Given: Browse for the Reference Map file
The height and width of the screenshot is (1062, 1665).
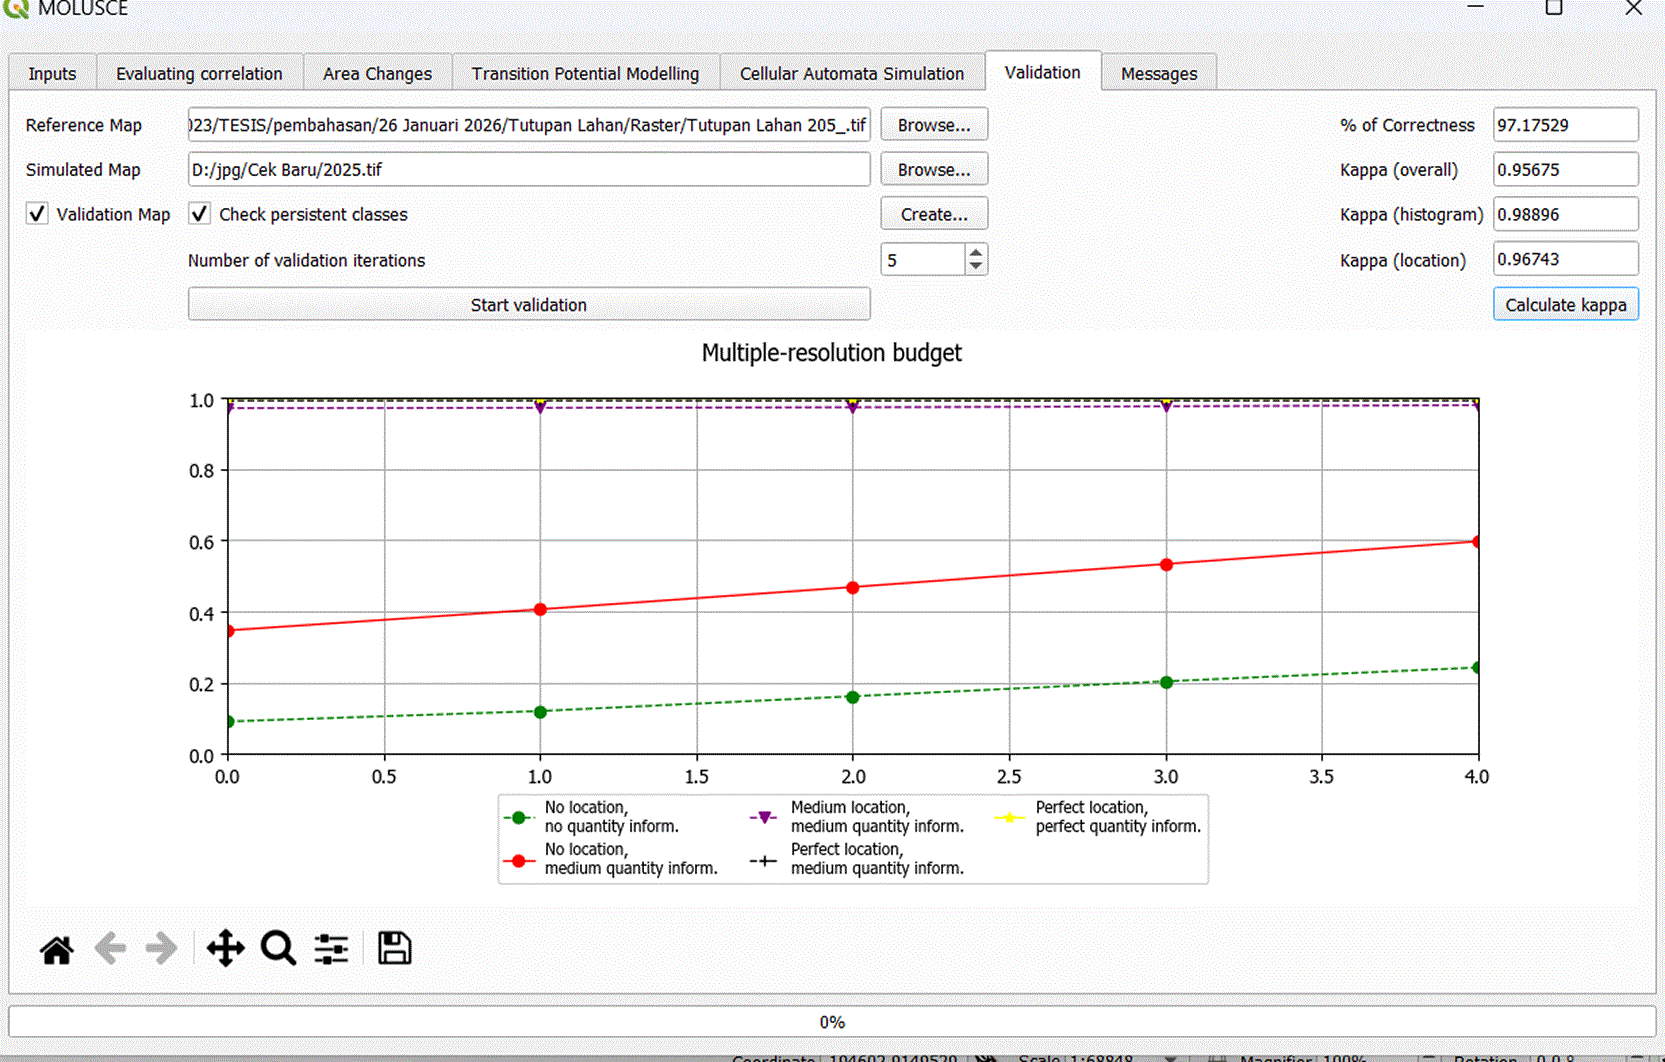Looking at the screenshot, I should [934, 125].
